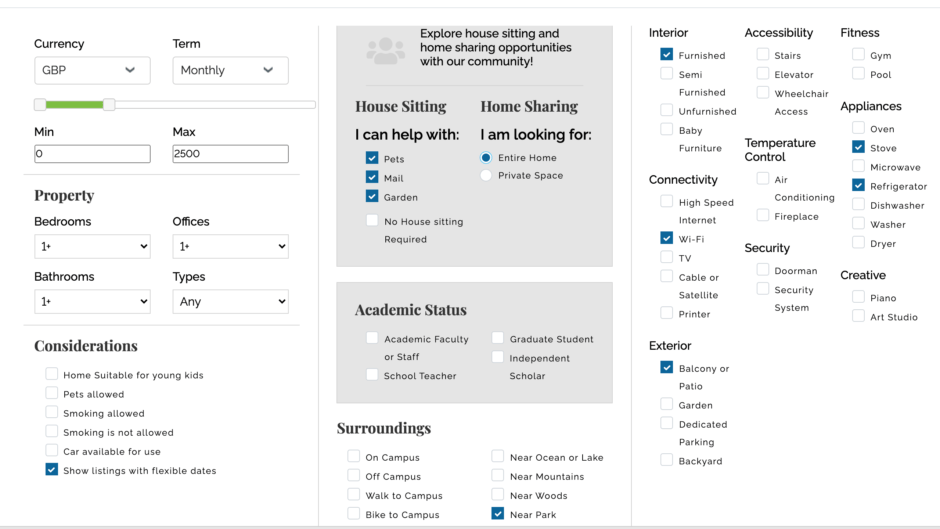Uncheck the Mail house sitting checkbox

pyautogui.click(x=372, y=177)
